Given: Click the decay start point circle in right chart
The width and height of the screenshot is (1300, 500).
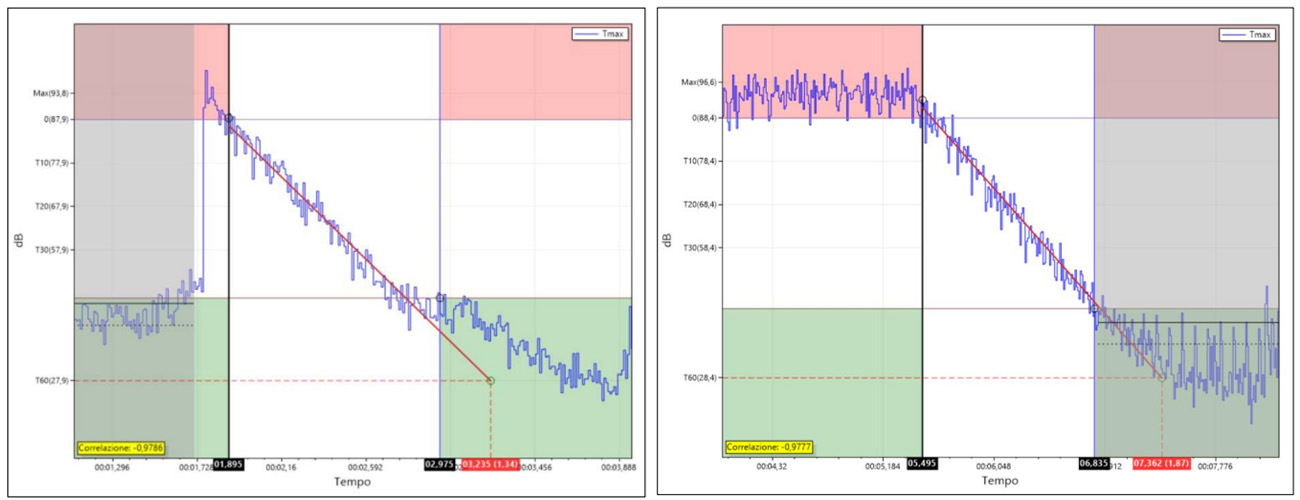Looking at the screenshot, I should 922,100.
